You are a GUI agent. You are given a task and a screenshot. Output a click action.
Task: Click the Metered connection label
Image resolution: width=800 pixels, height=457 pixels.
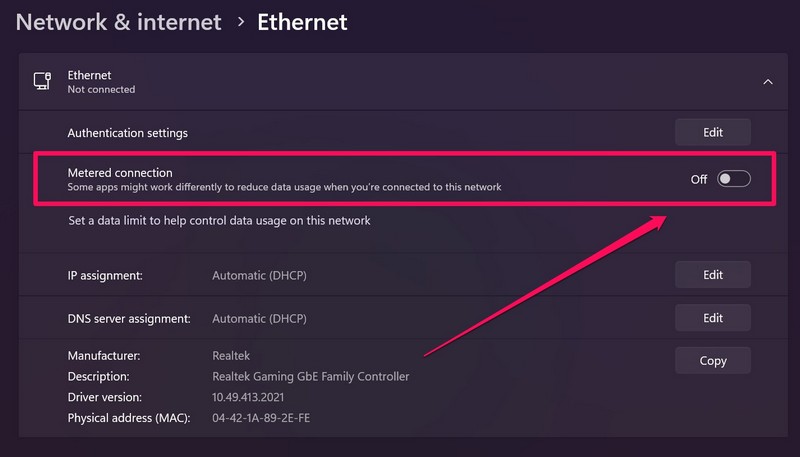tap(120, 173)
